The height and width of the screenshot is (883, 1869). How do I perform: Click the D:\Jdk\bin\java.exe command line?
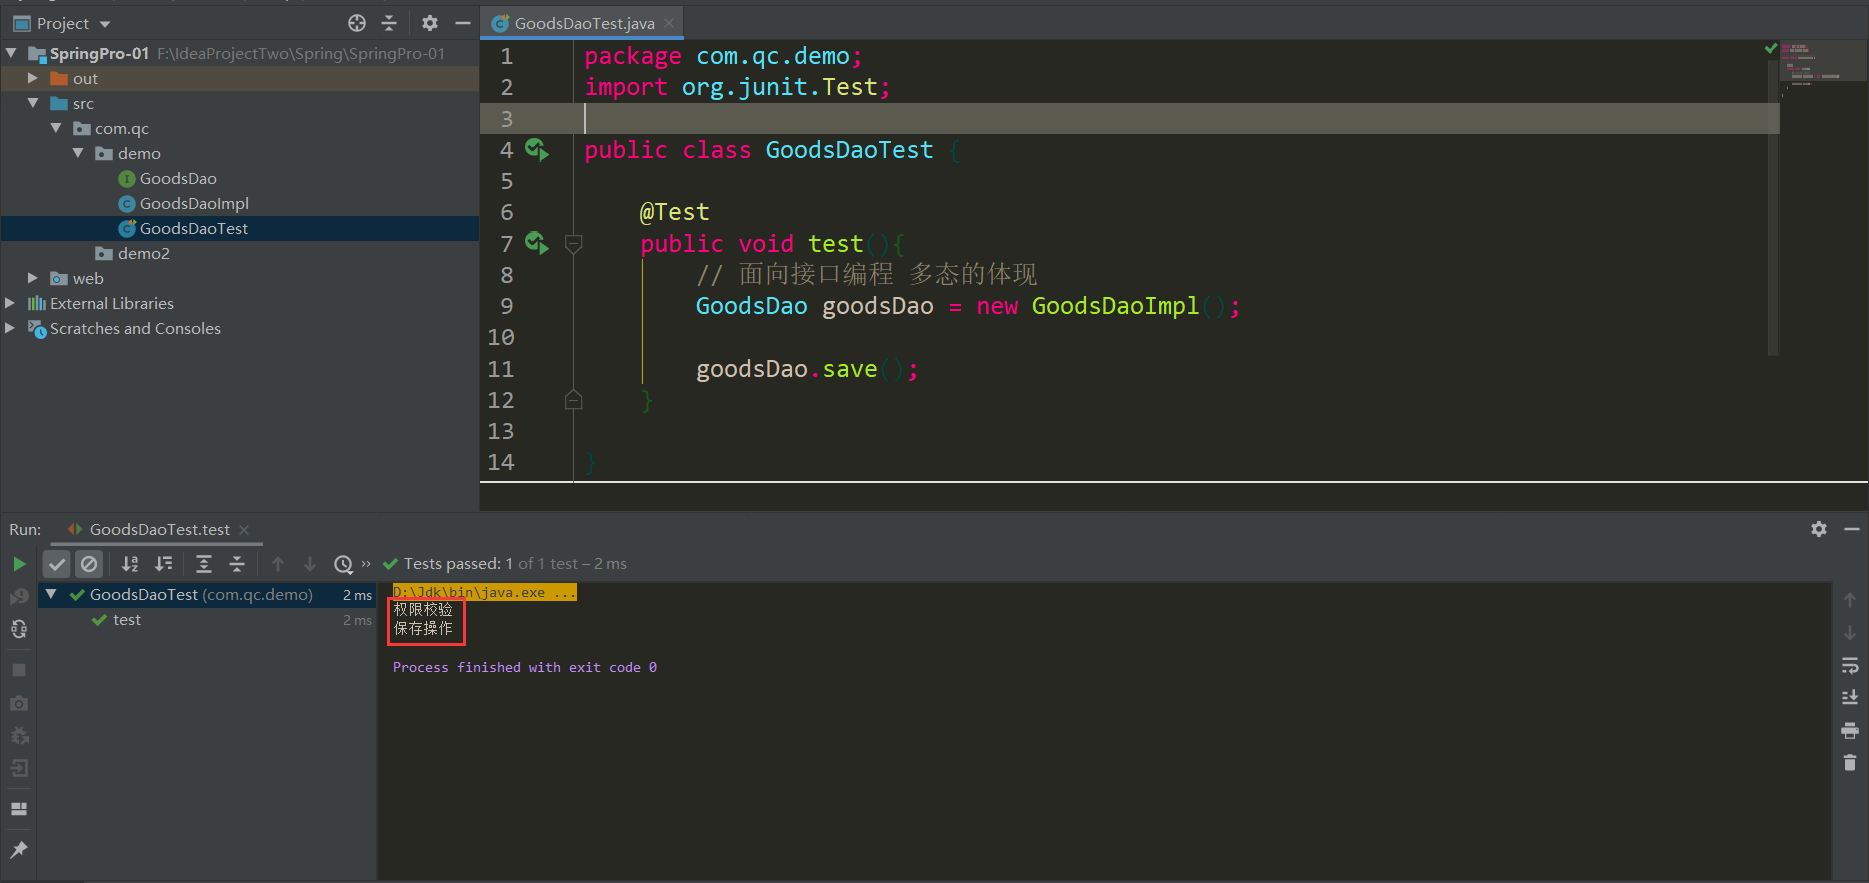coord(484,592)
